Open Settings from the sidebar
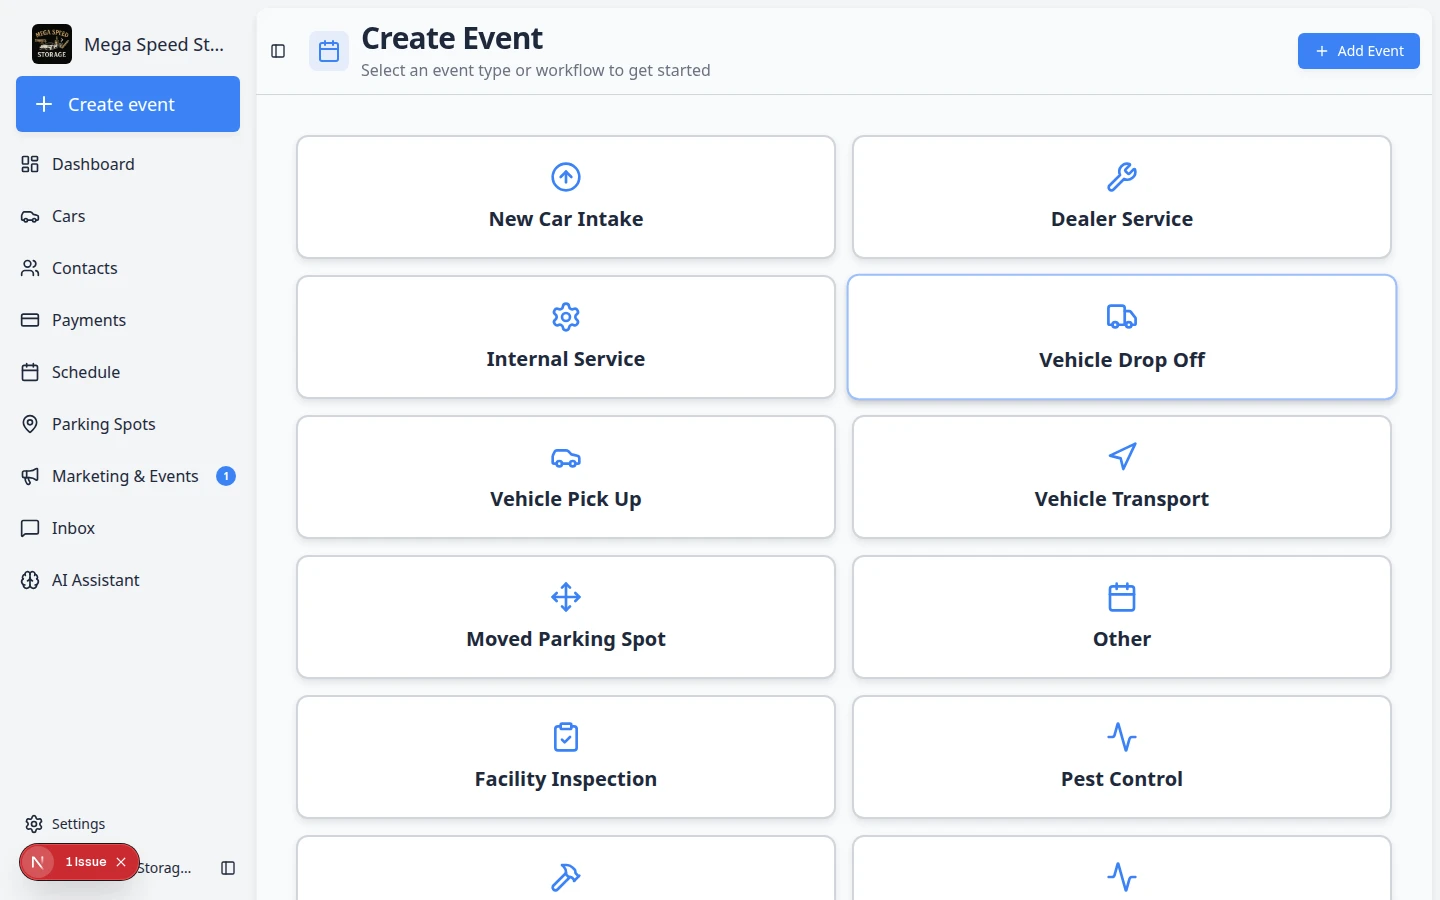 128,824
